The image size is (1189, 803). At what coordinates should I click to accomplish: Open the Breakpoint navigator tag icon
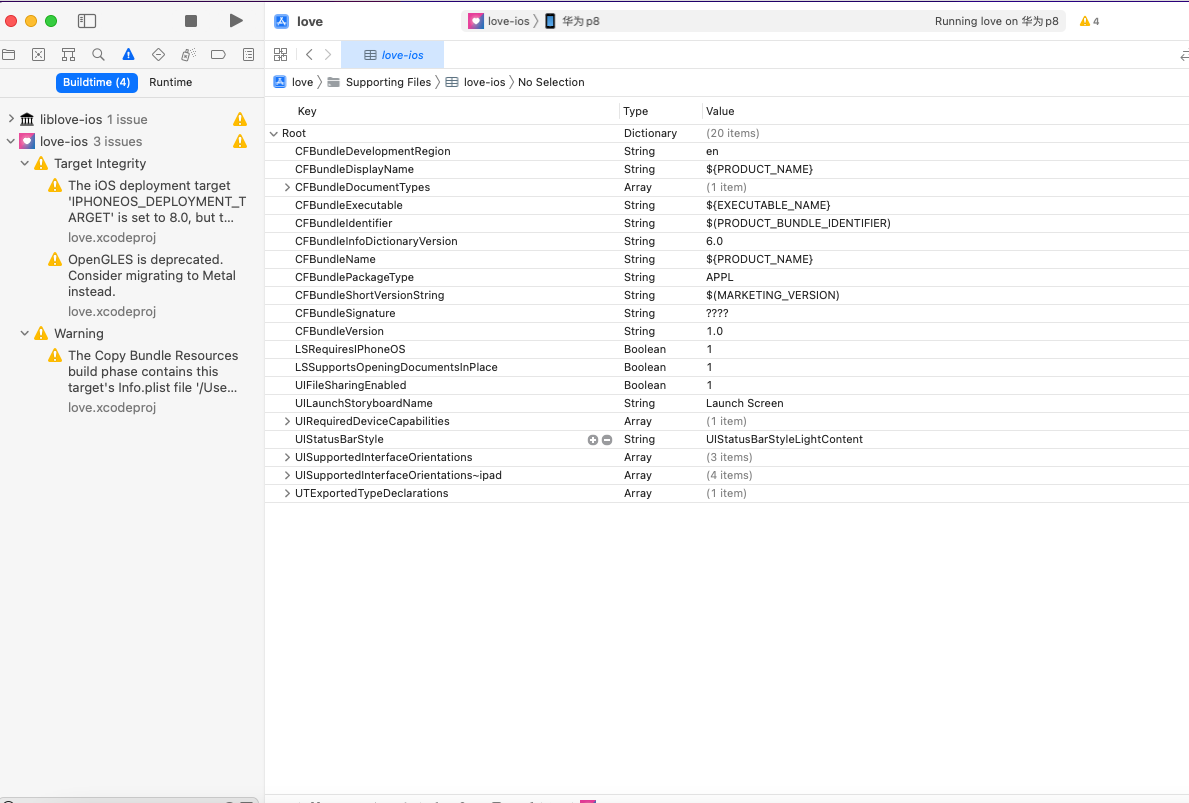pyautogui.click(x=218, y=54)
